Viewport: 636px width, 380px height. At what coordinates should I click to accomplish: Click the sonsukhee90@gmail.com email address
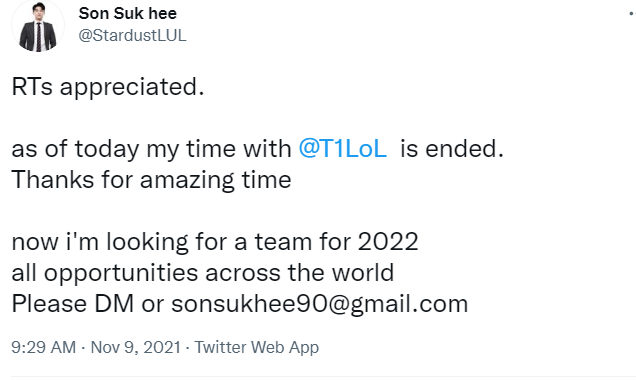tap(320, 304)
